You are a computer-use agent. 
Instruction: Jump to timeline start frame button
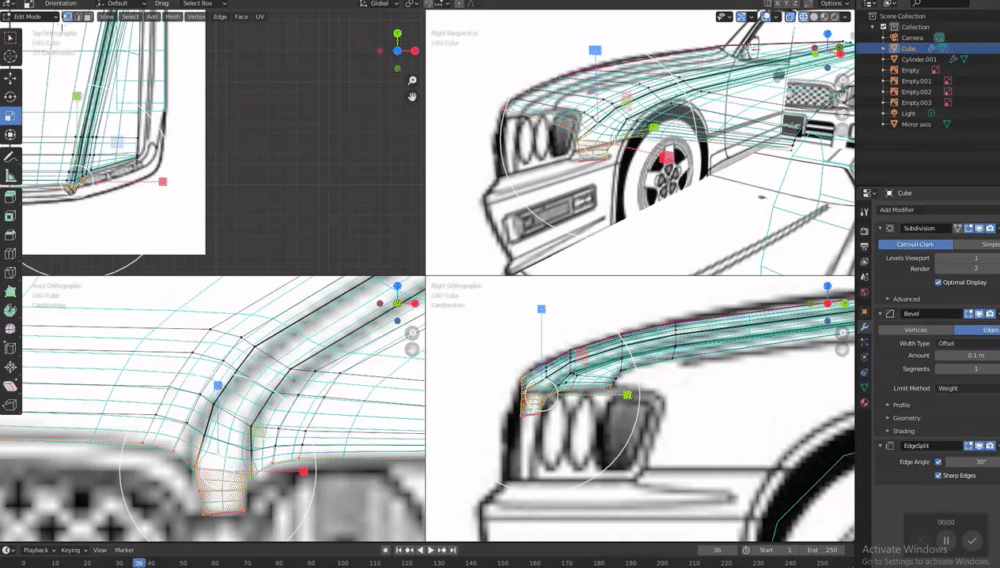(399, 550)
